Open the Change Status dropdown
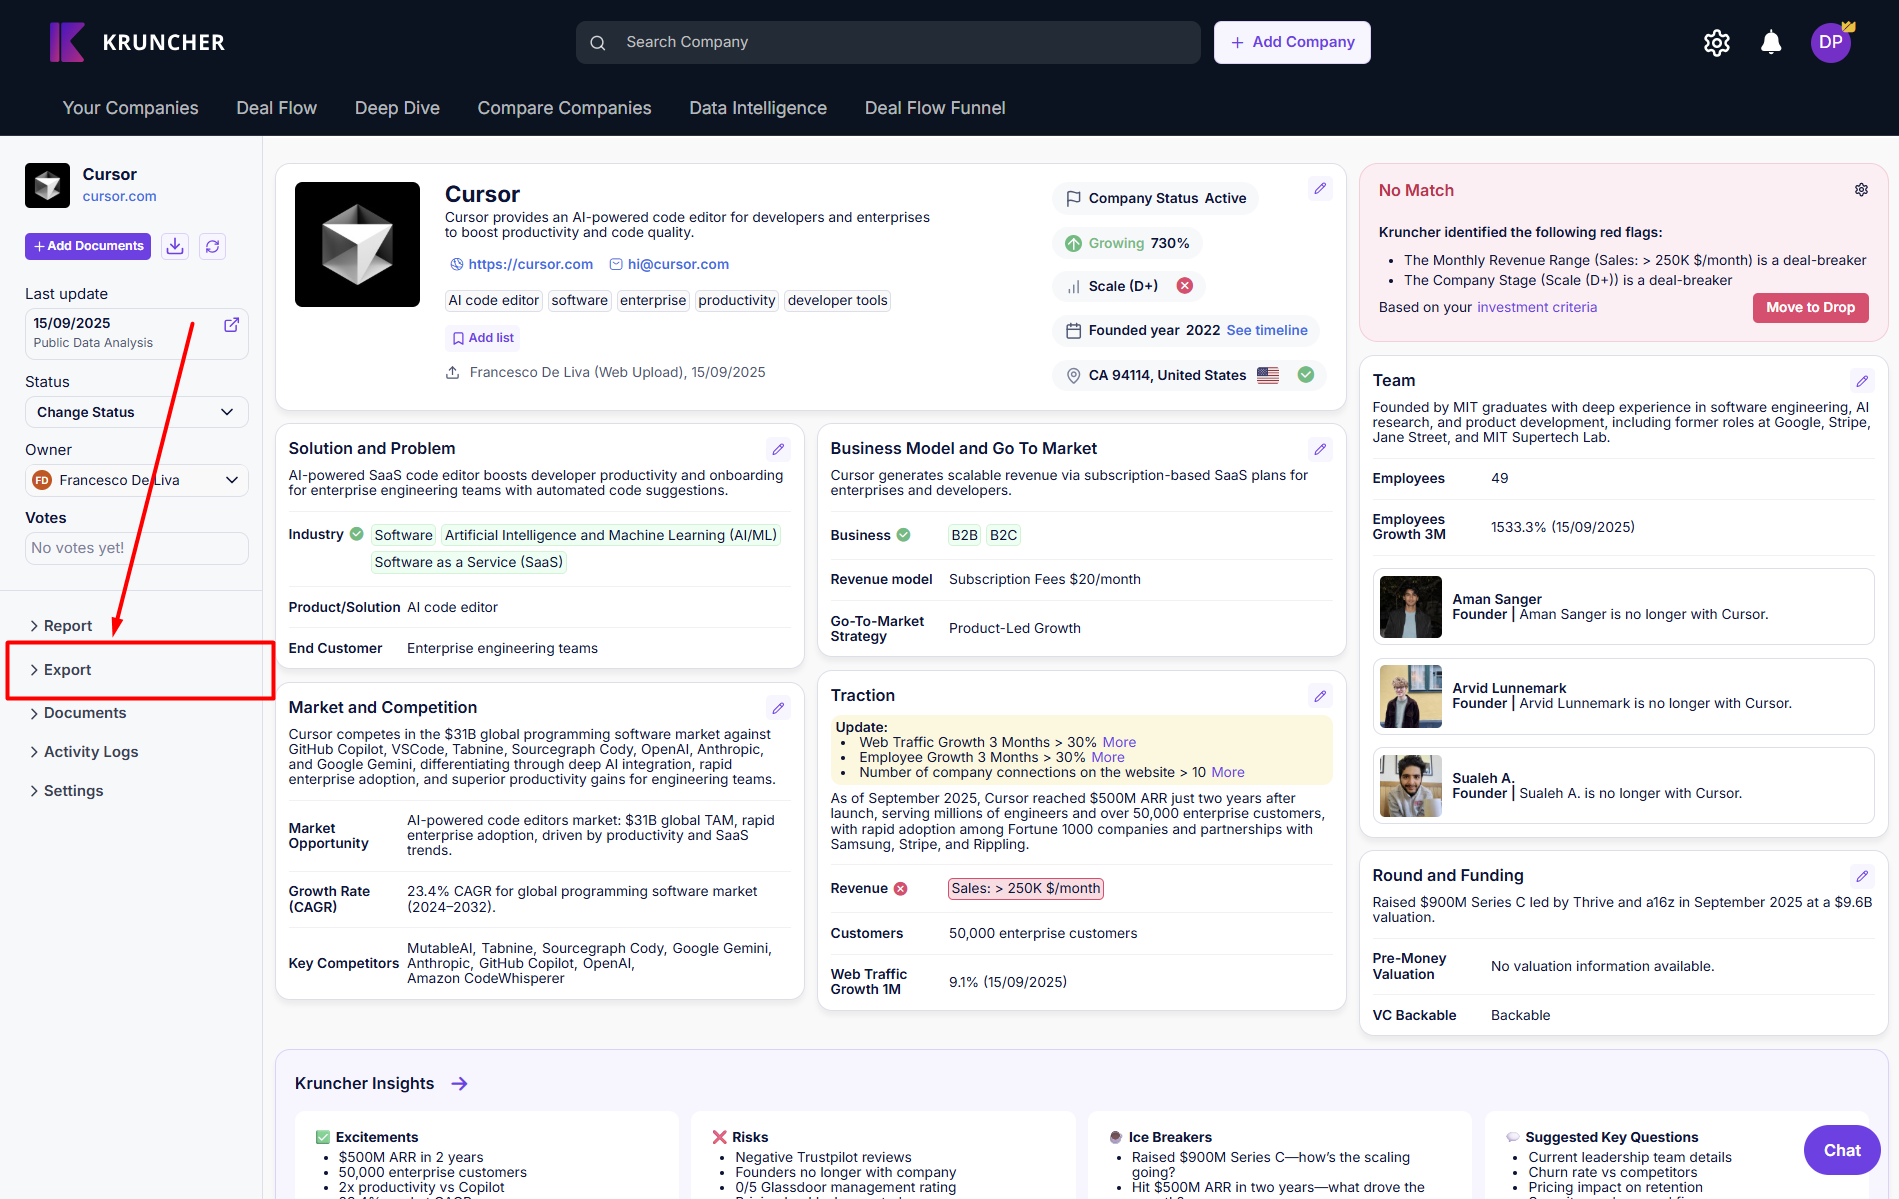The image size is (1899, 1199). [137, 412]
